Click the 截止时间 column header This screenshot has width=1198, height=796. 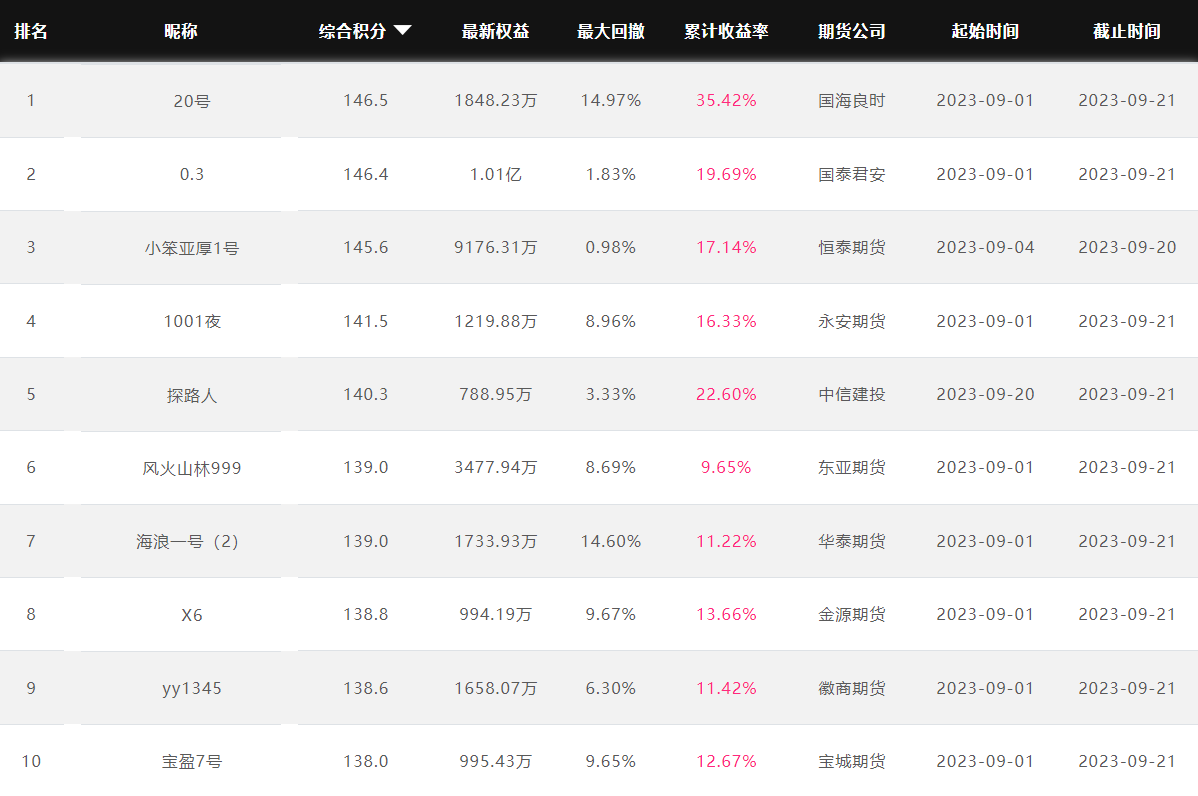click(x=1127, y=31)
